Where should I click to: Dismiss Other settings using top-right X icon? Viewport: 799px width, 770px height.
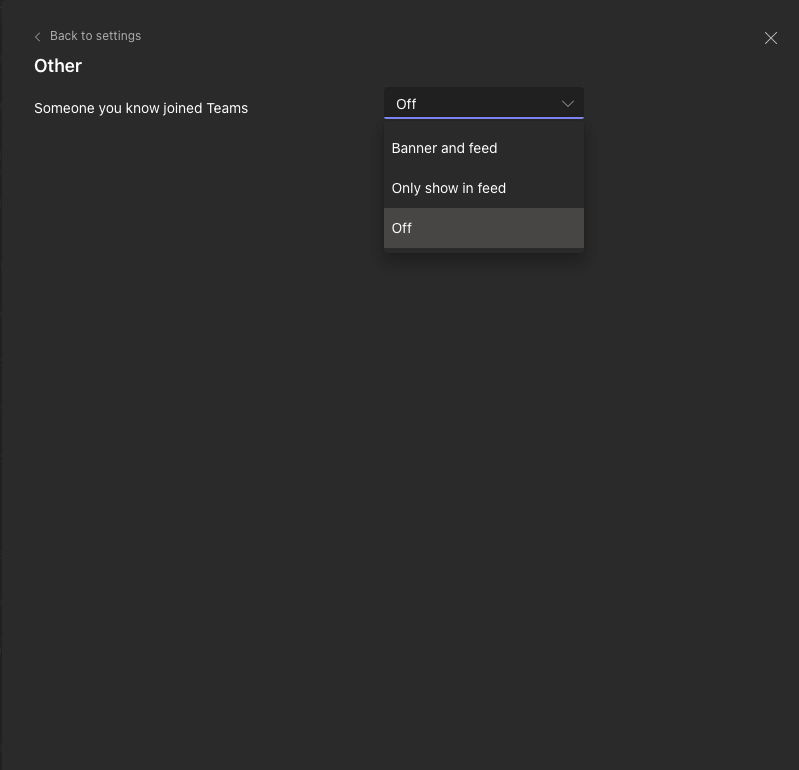(x=770, y=38)
